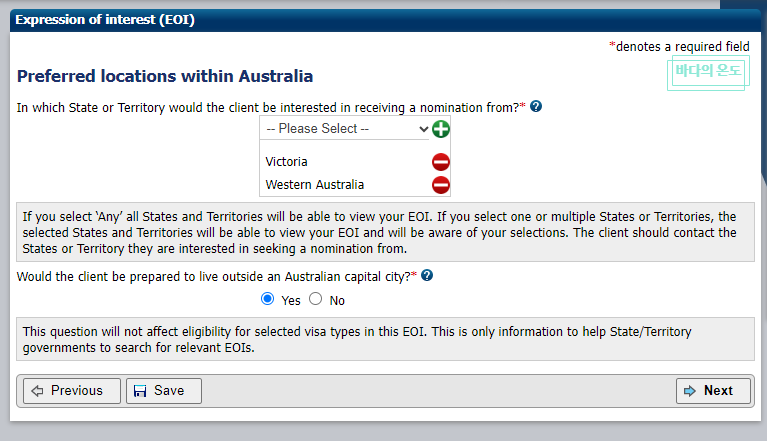
Task: Click the floppy disk Save icon
Action: (141, 391)
